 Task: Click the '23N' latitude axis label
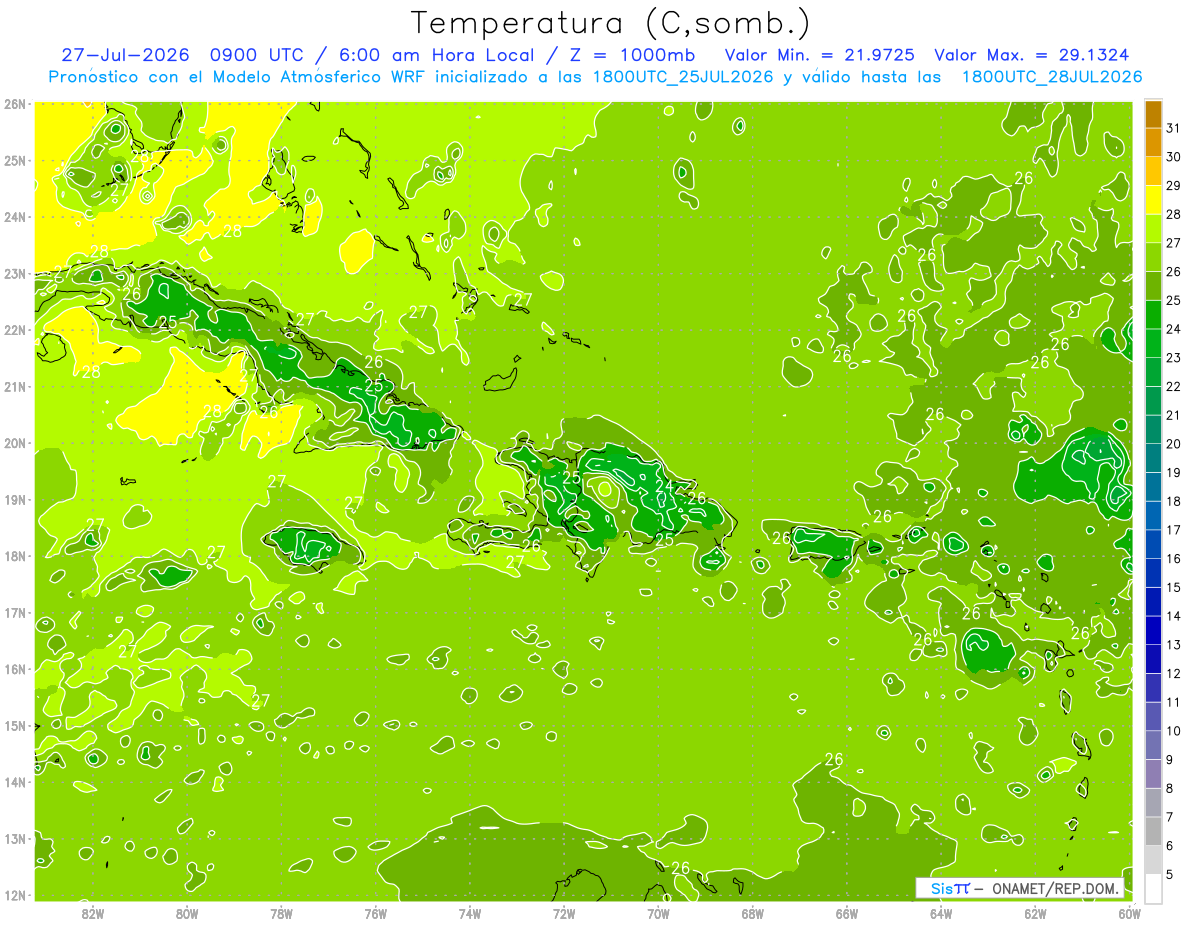15,273
